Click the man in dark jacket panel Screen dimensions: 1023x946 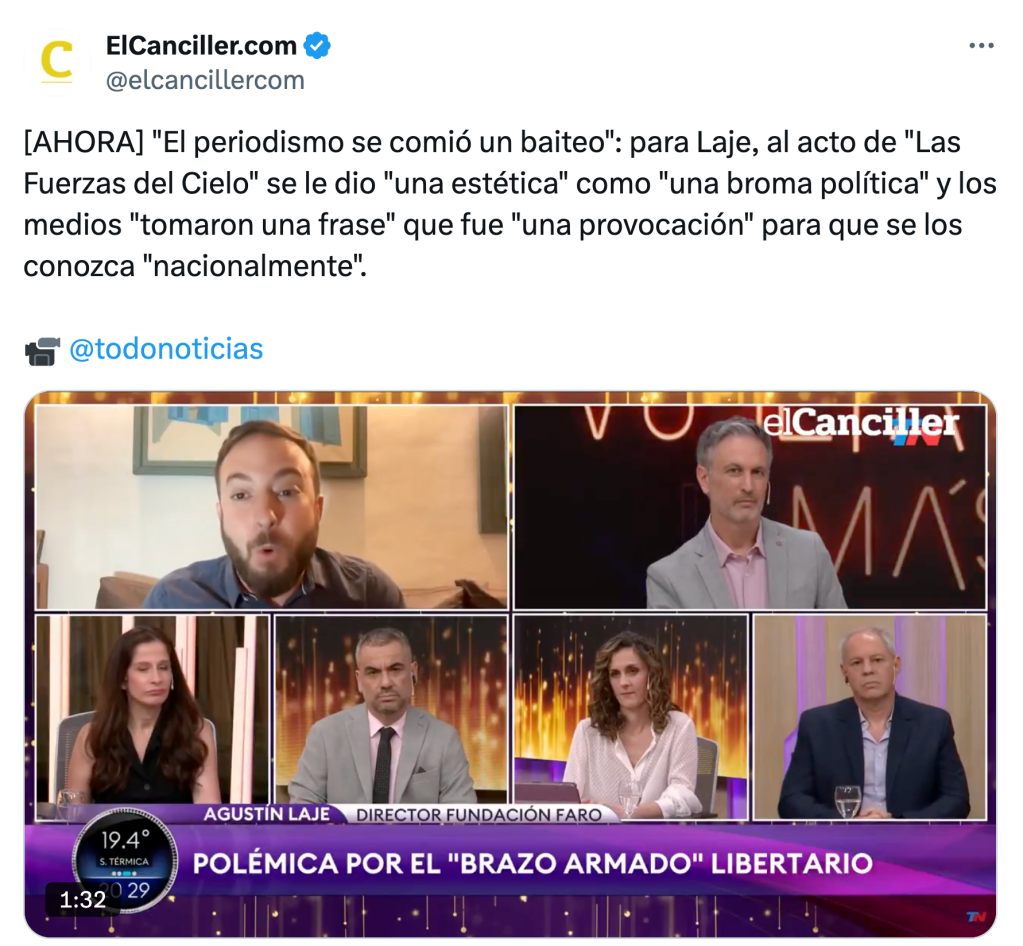[870, 716]
